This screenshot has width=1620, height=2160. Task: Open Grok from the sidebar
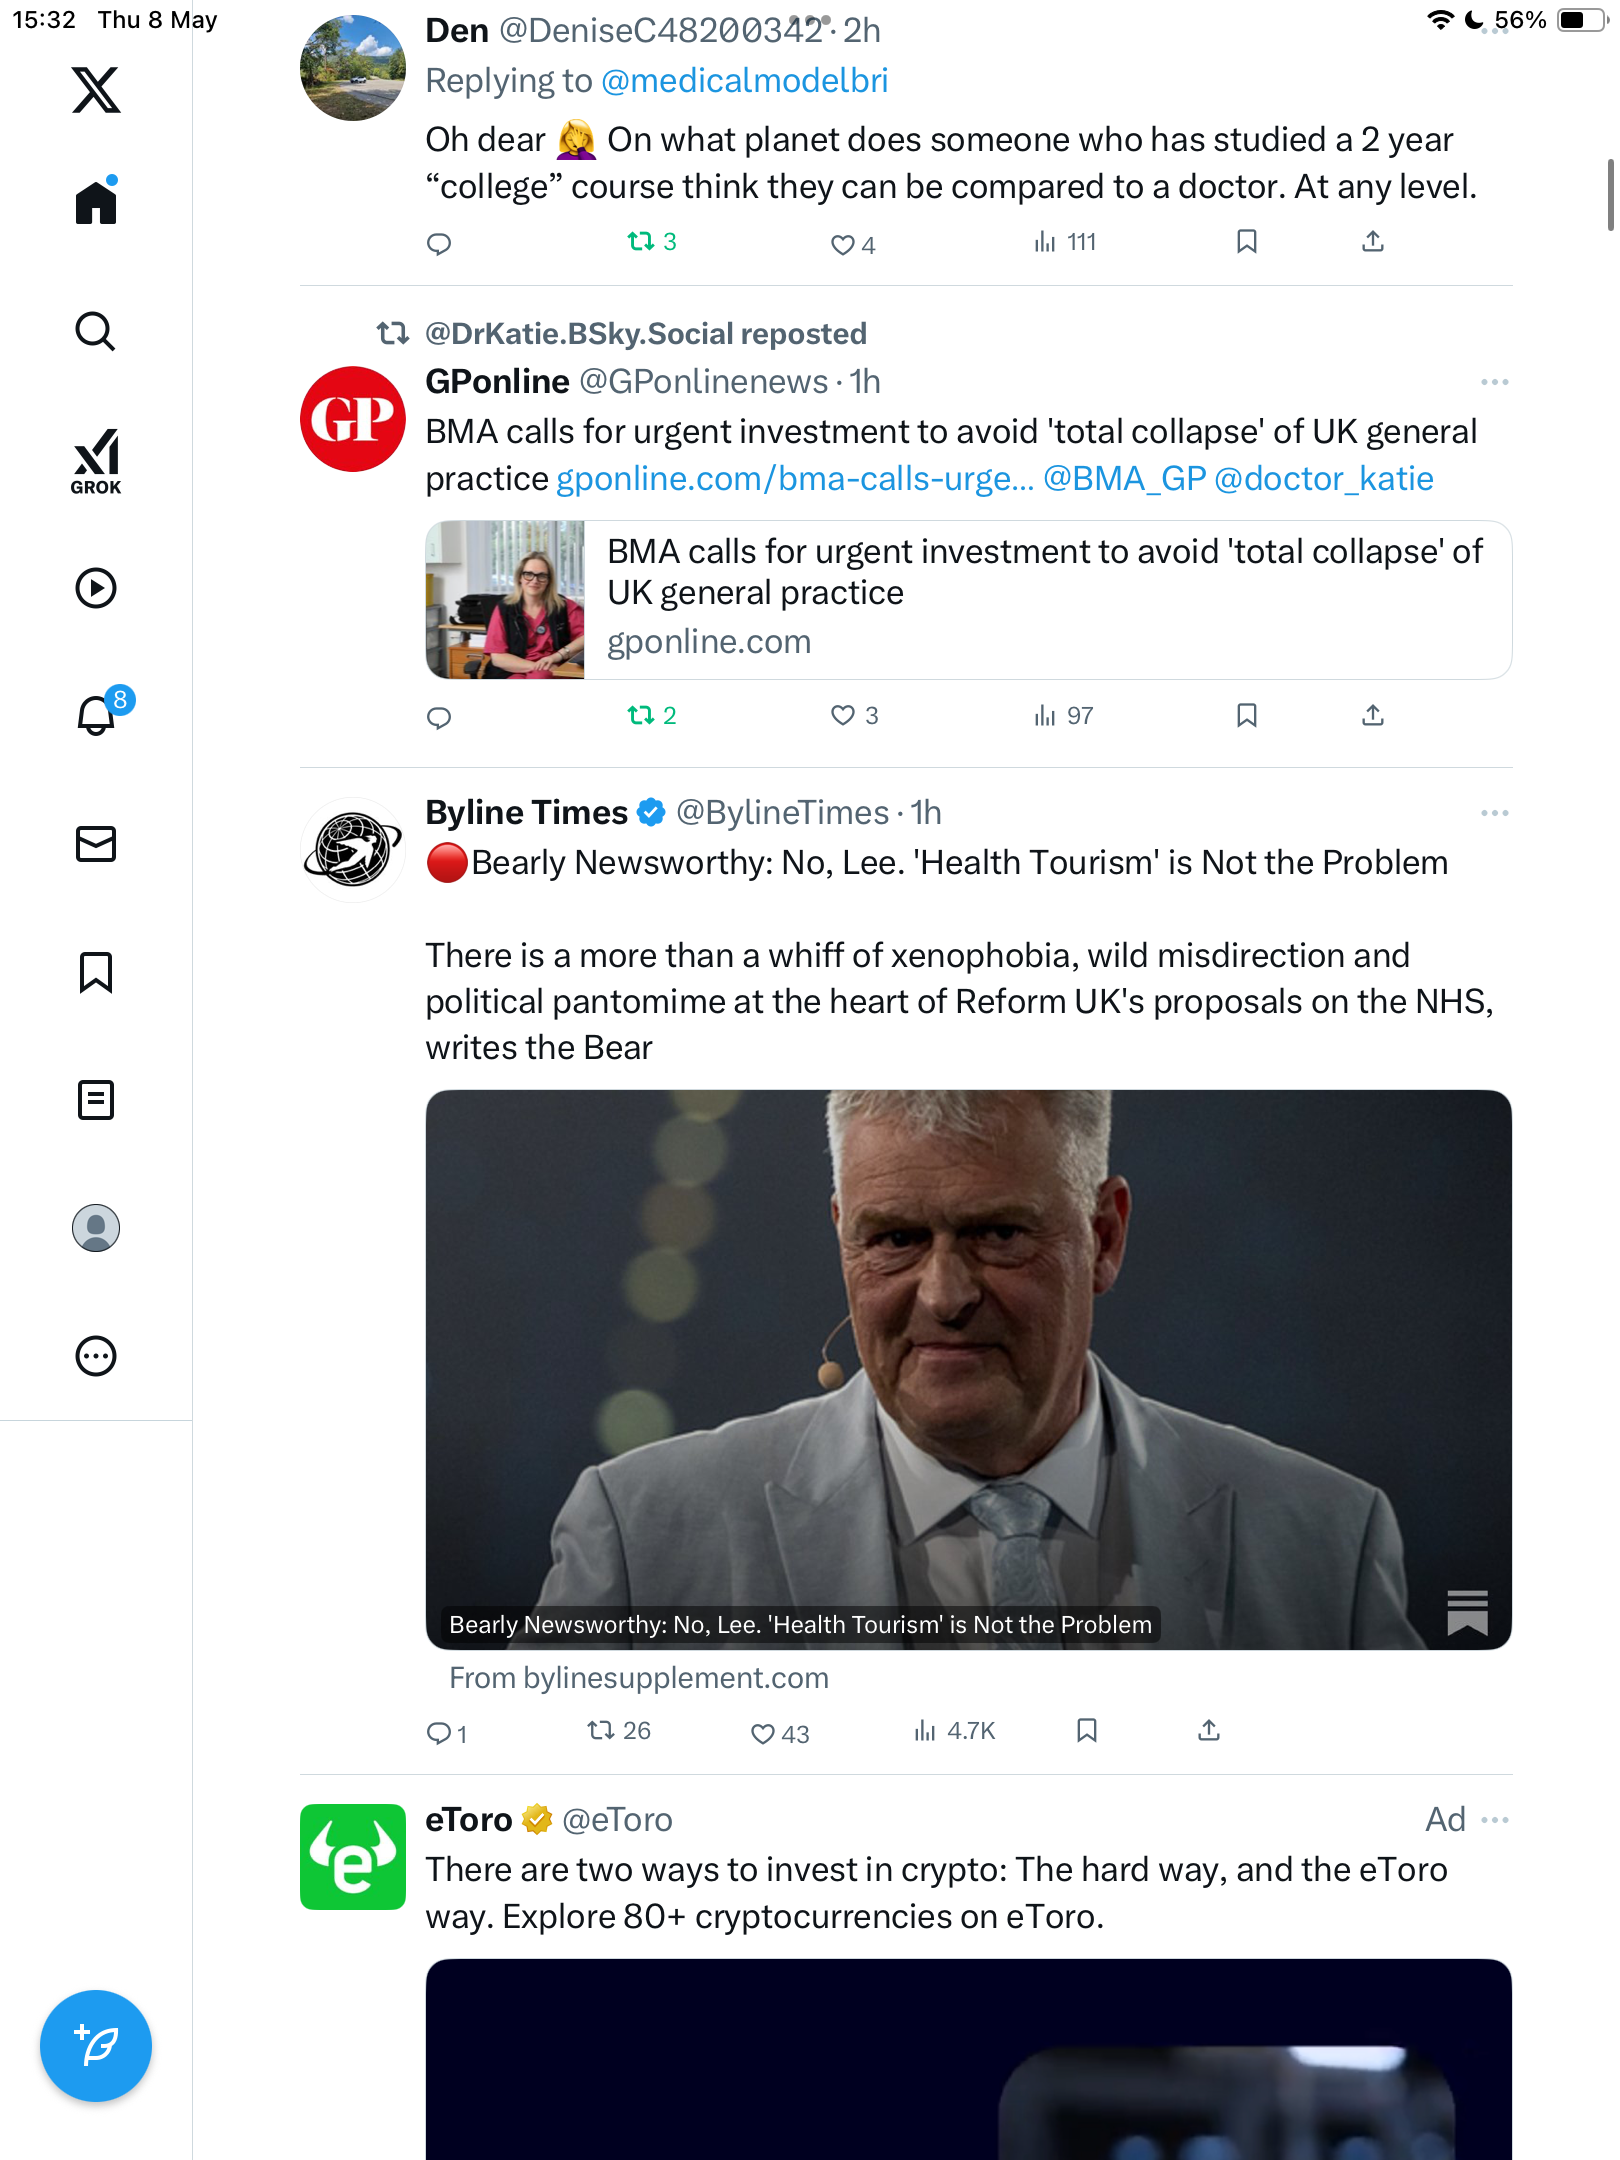pyautogui.click(x=96, y=461)
